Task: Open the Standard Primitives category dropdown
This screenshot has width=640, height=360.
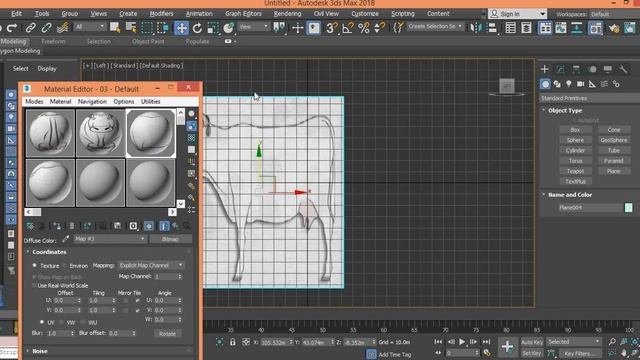Action: click(589, 98)
